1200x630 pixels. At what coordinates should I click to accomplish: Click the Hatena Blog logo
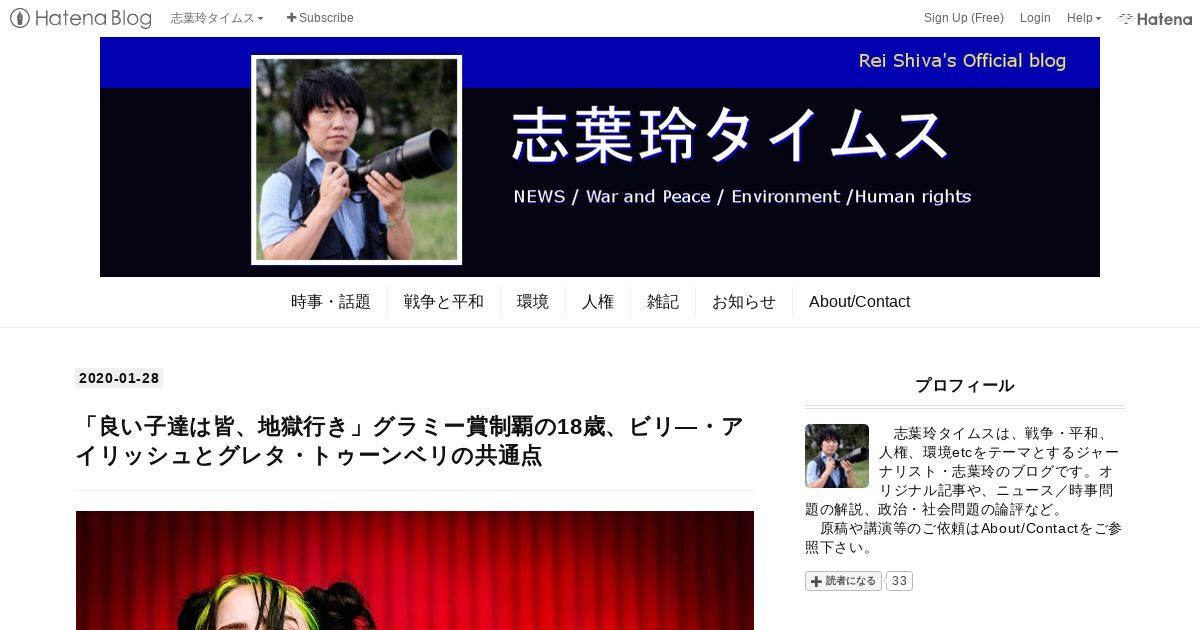click(81, 18)
